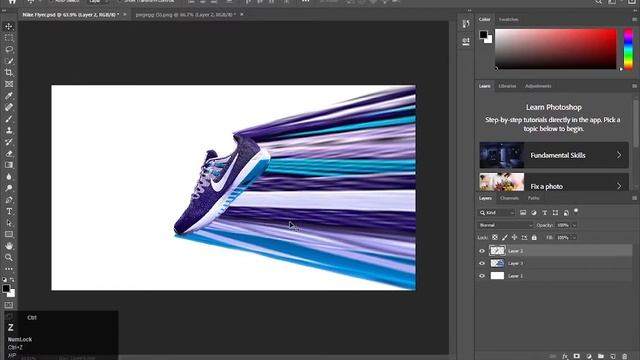
Task: Open the Learn panel menu
Action: (x=634, y=86)
